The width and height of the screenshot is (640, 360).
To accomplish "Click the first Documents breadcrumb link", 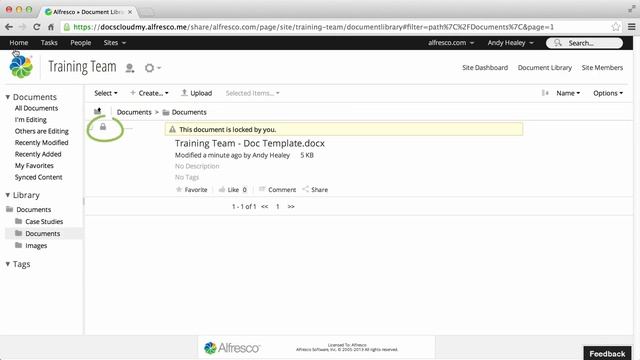I will pyautogui.click(x=134, y=112).
